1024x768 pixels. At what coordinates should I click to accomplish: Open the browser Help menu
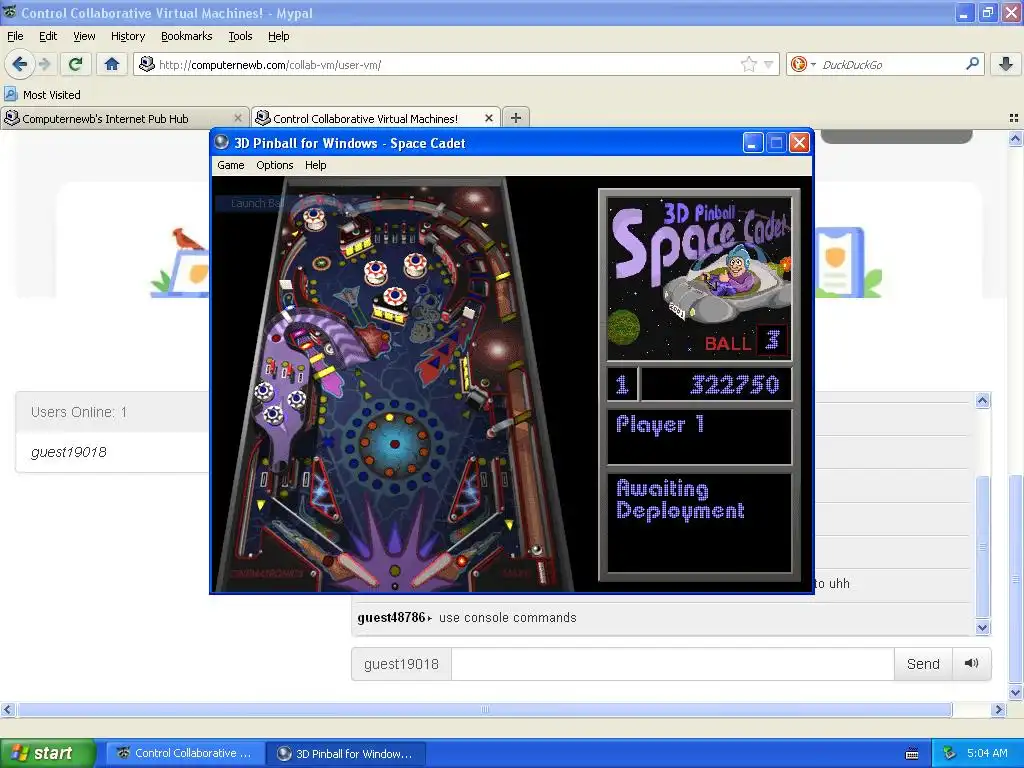click(278, 36)
